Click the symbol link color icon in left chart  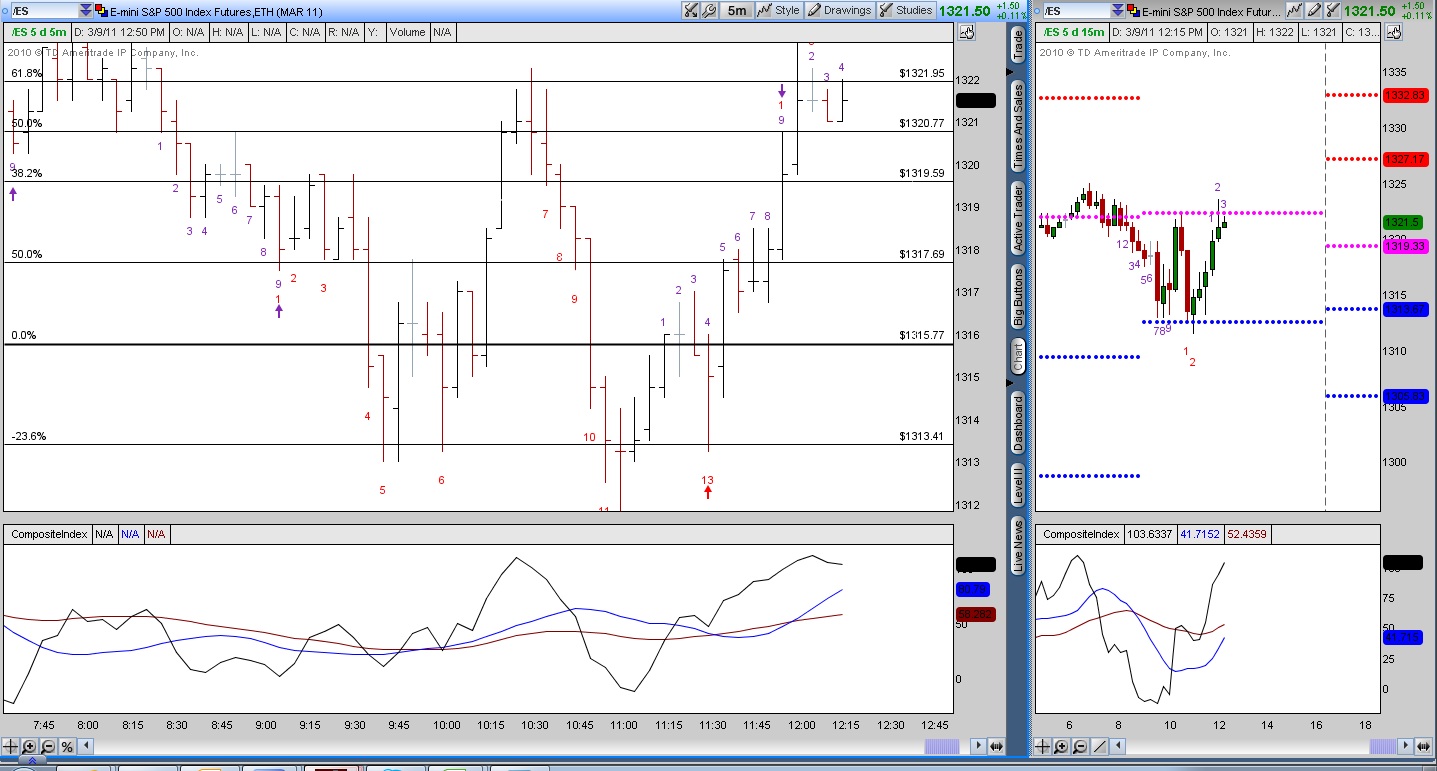pyautogui.click(x=99, y=10)
